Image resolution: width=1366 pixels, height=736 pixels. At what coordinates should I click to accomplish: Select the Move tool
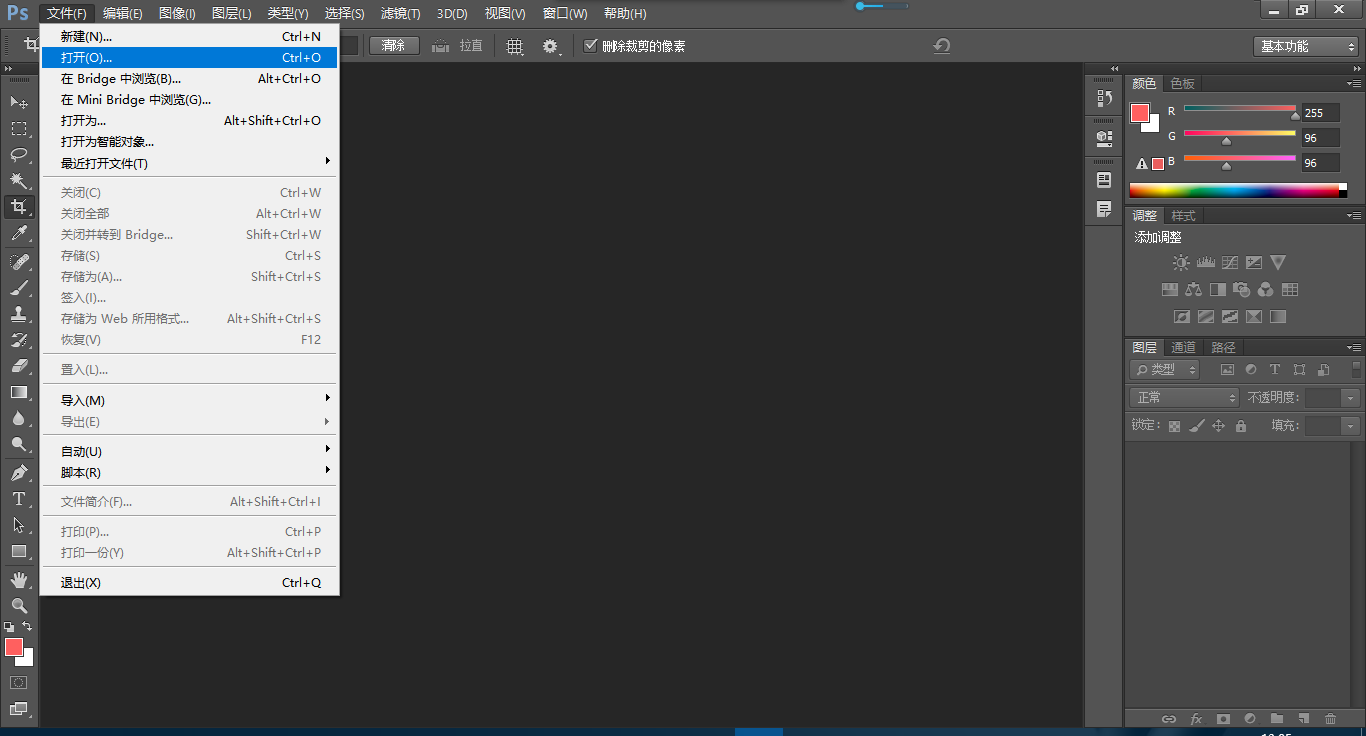19,102
